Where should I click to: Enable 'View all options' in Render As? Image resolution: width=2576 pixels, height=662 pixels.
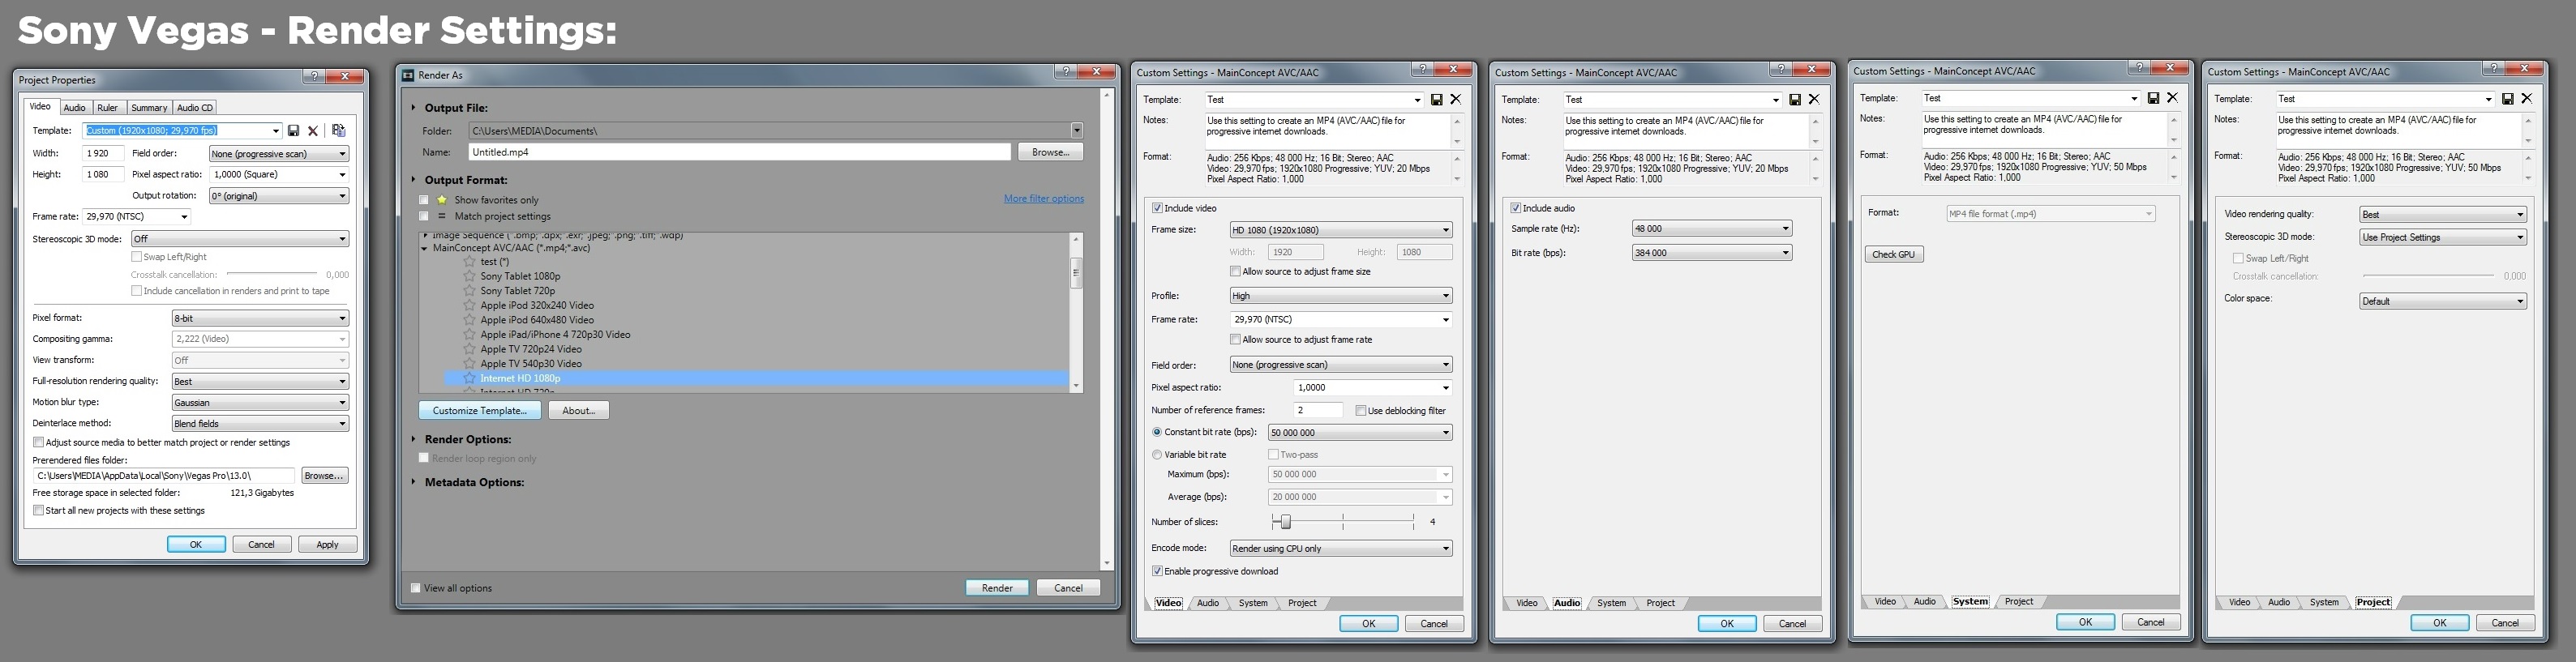416,588
